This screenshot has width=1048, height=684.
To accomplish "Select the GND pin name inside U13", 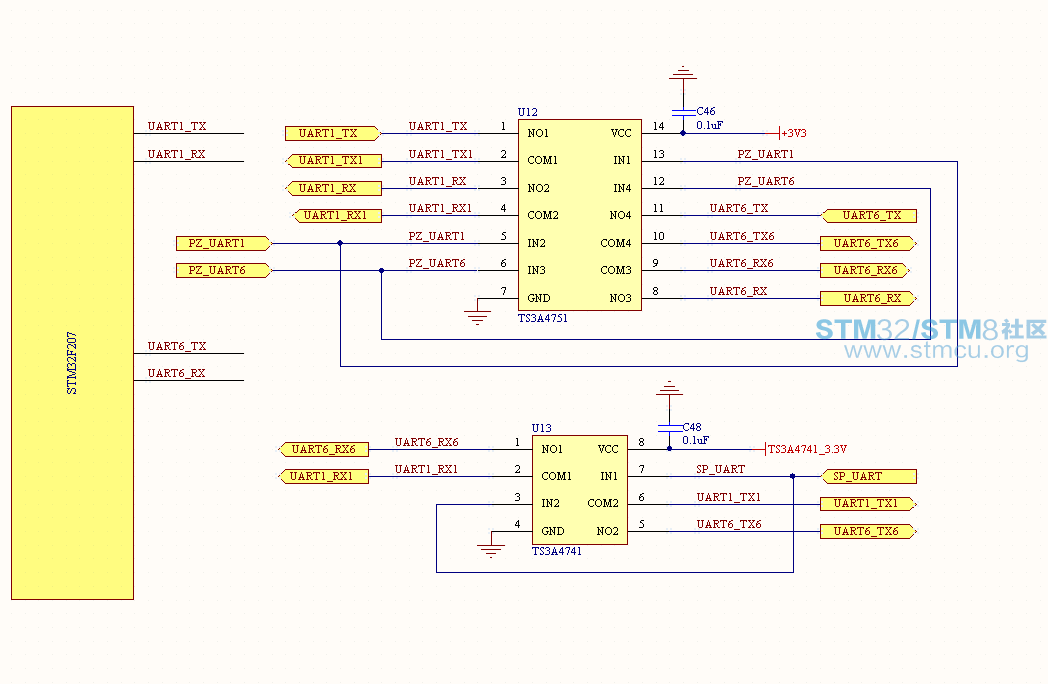I will 553,532.
